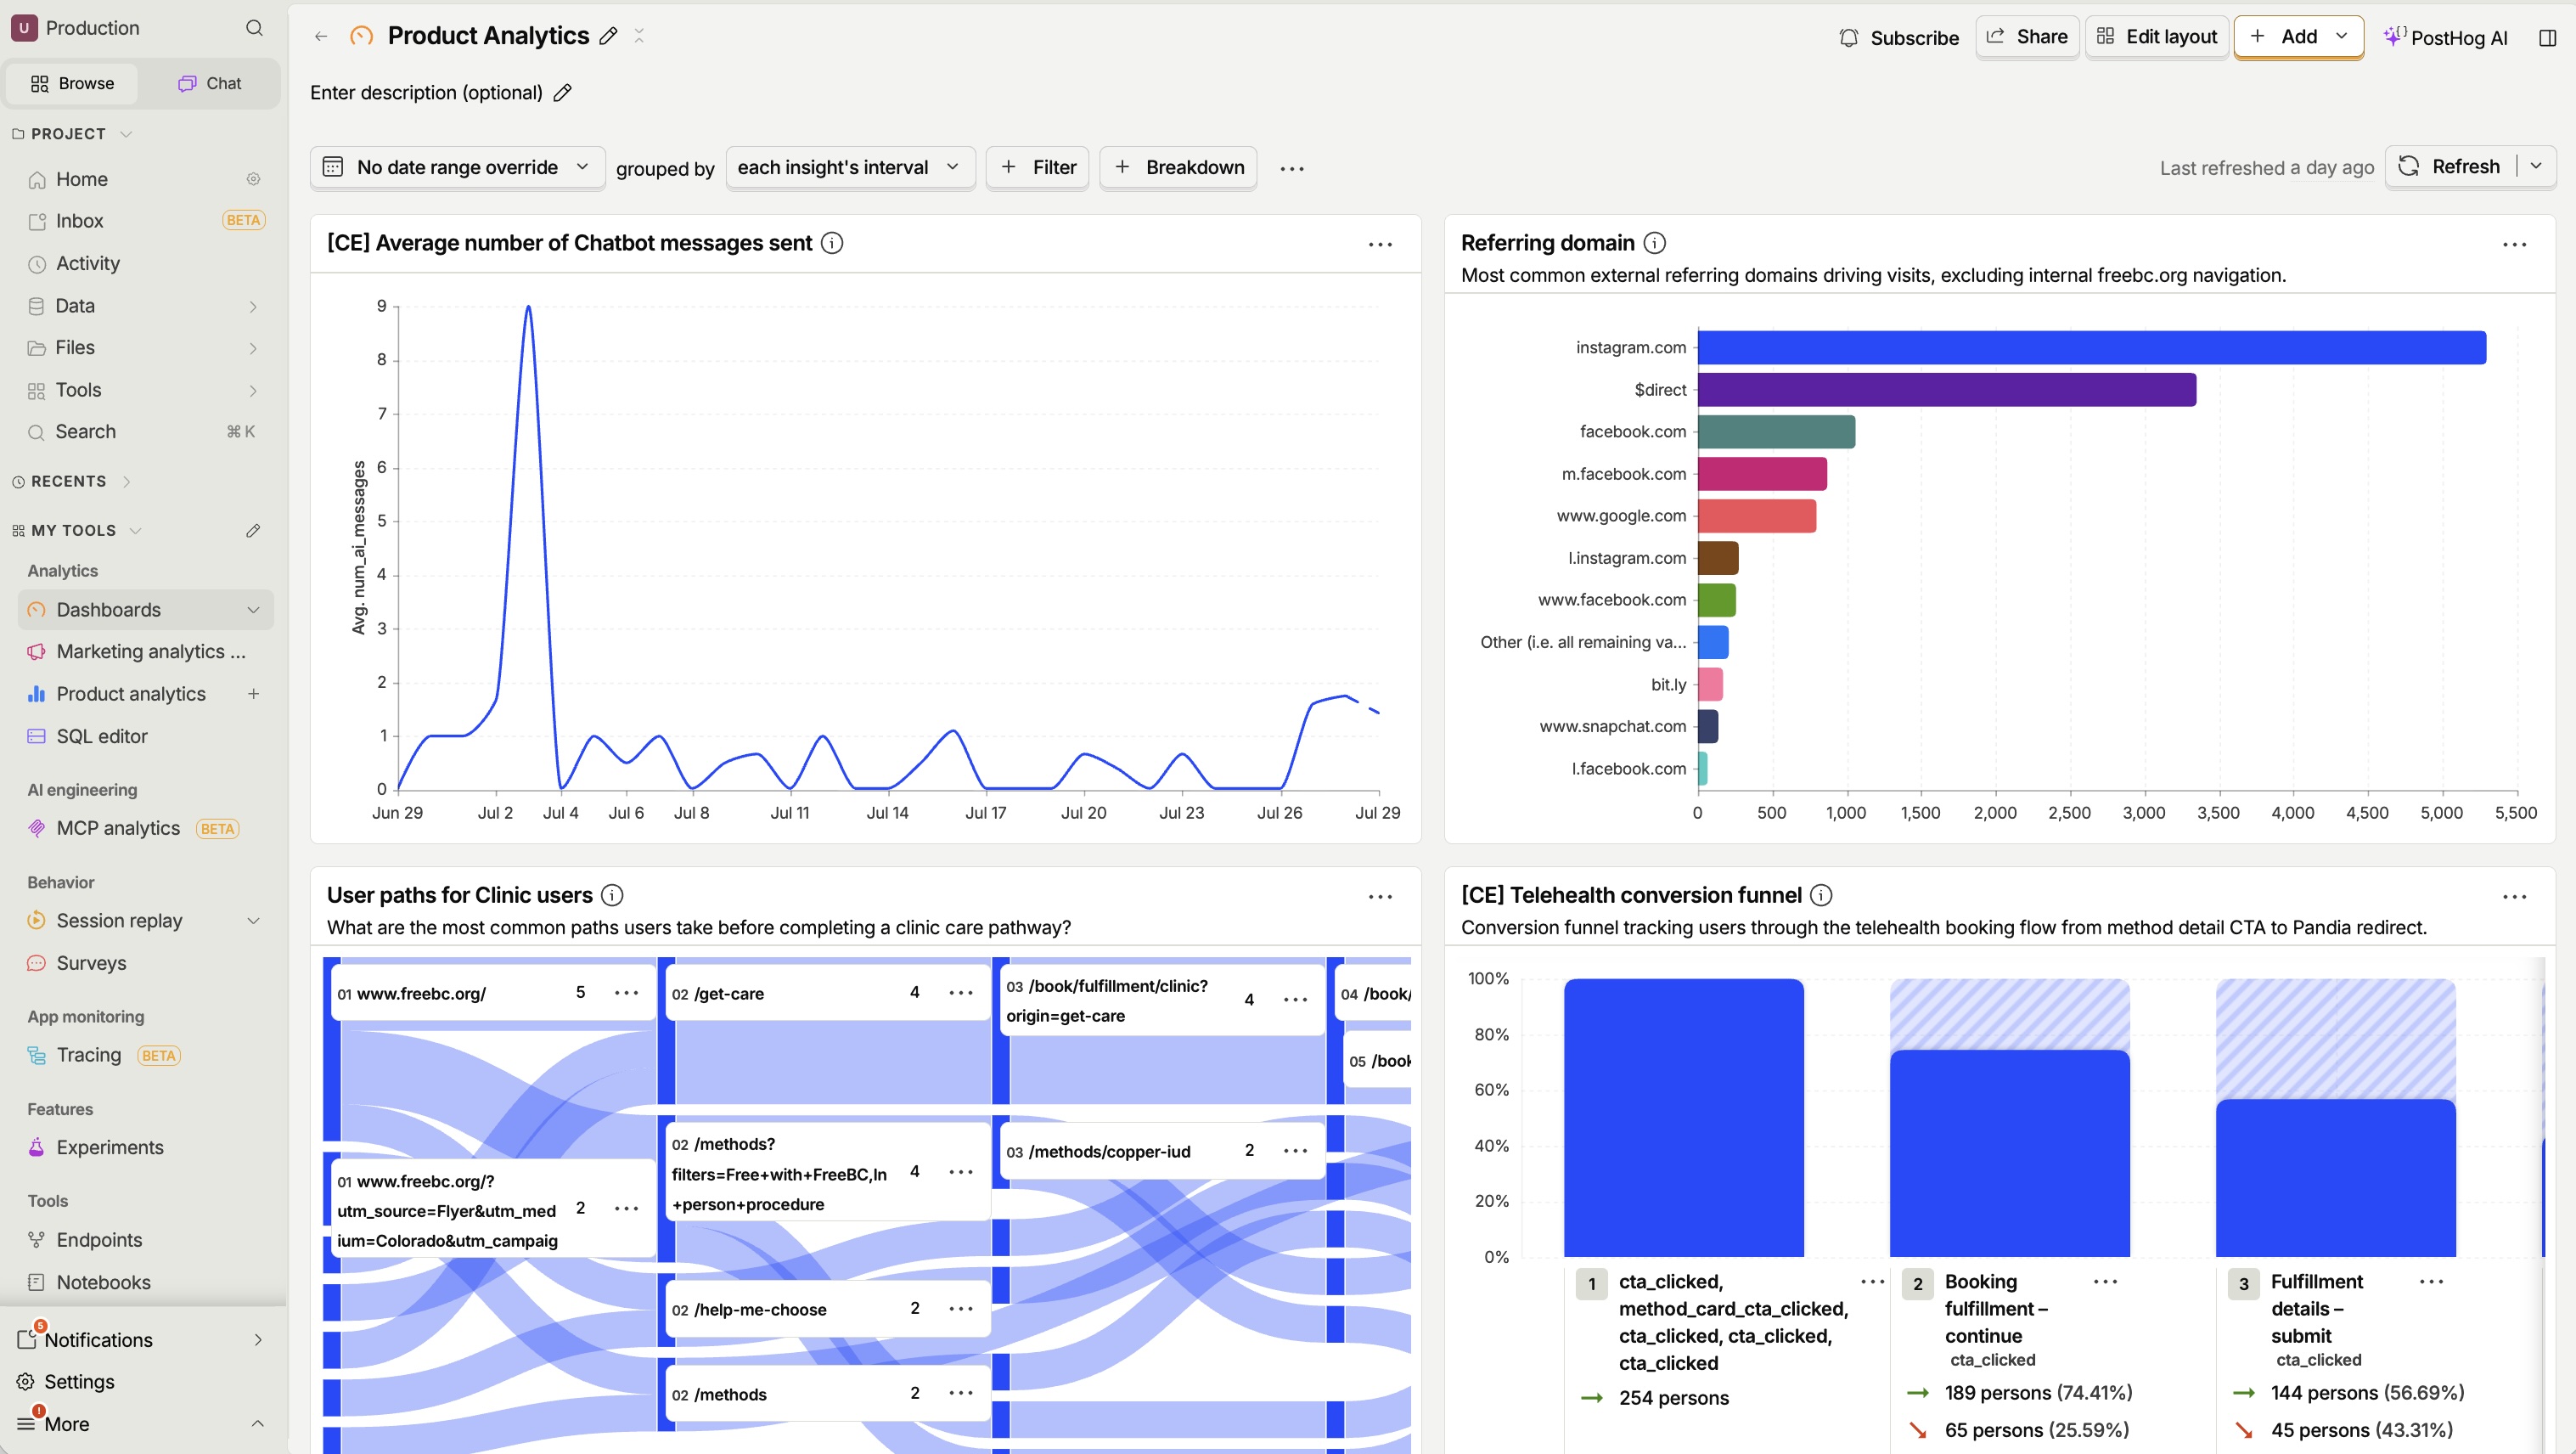This screenshot has height=1454, width=2576.
Task: Open Notifications panel
Action: click(142, 1339)
